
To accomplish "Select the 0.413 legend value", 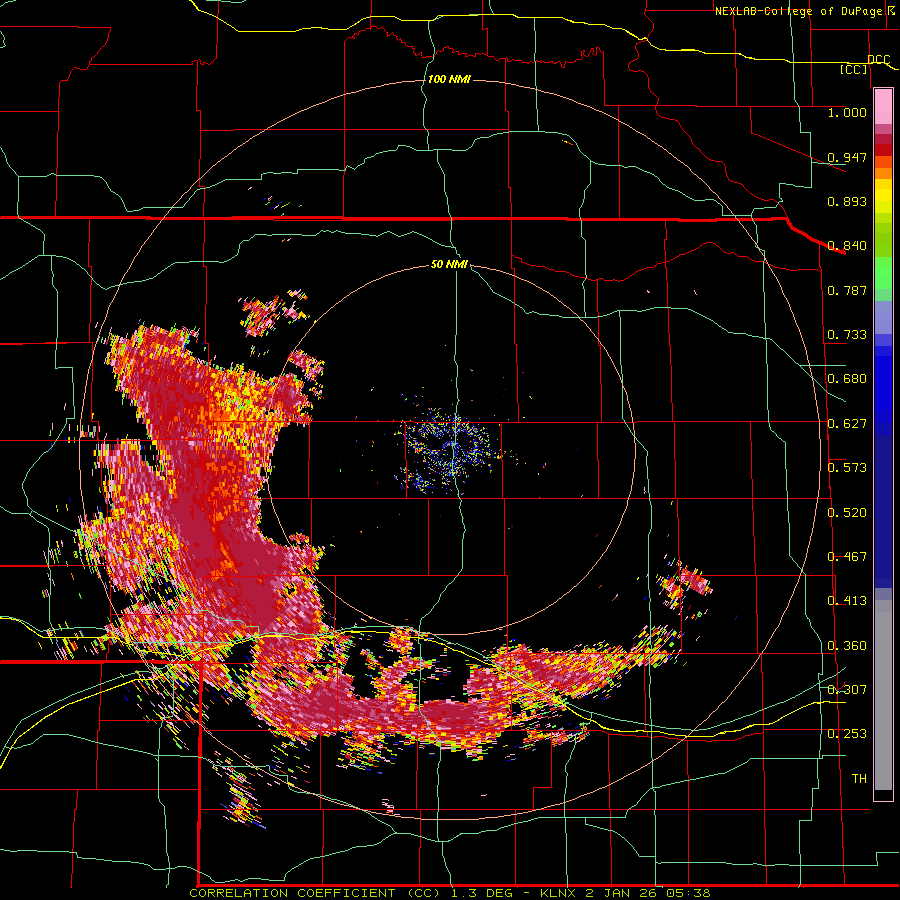I will 847,601.
